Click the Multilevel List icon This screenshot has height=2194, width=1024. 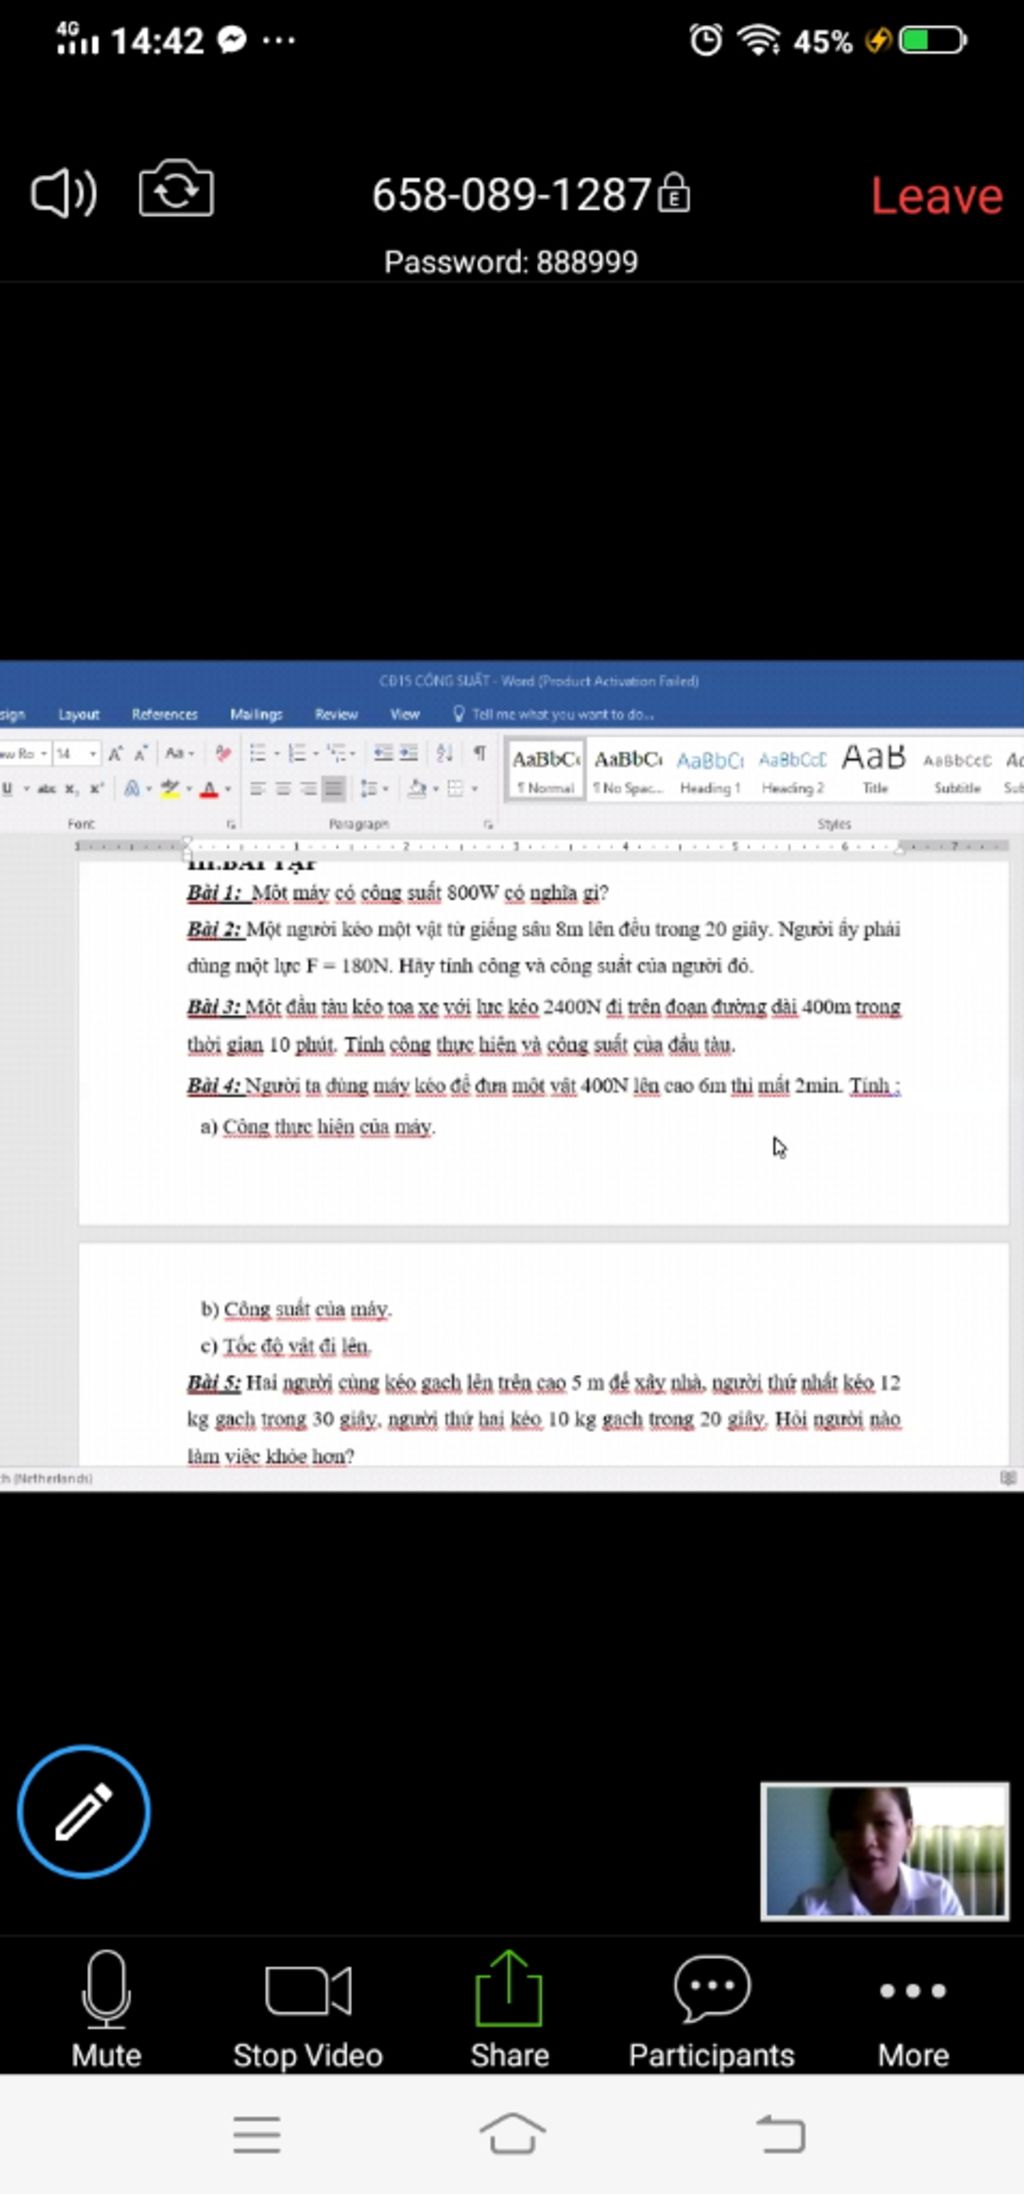pos(336,753)
